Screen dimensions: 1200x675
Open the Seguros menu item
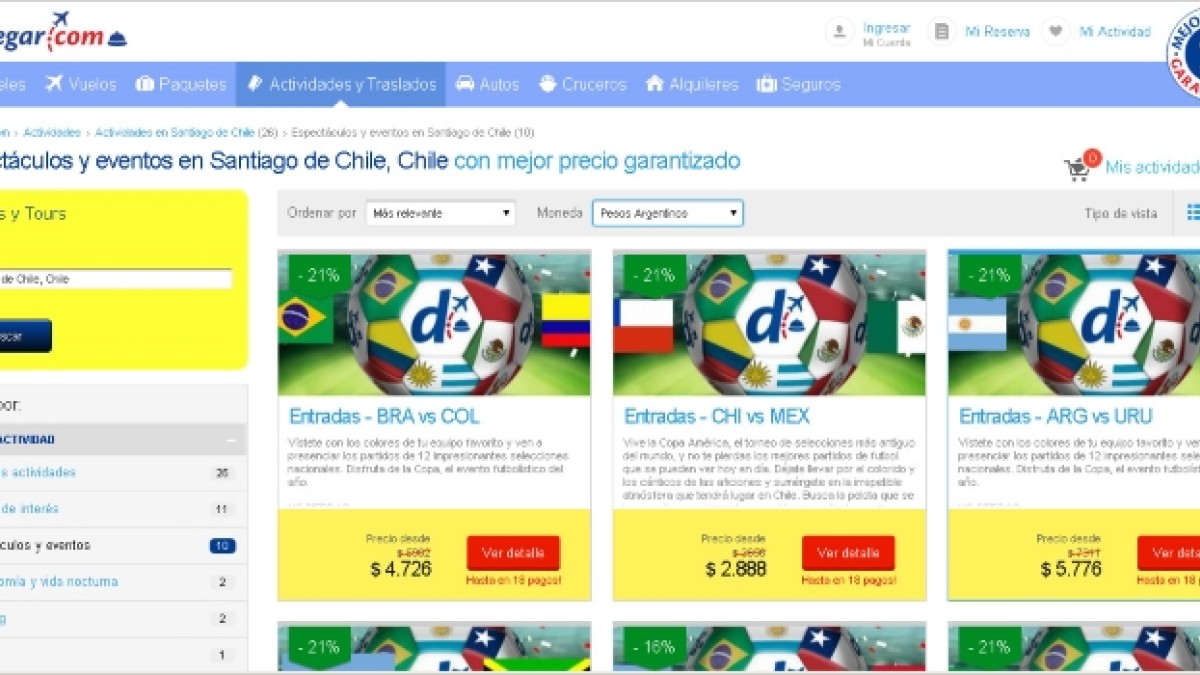tap(798, 84)
